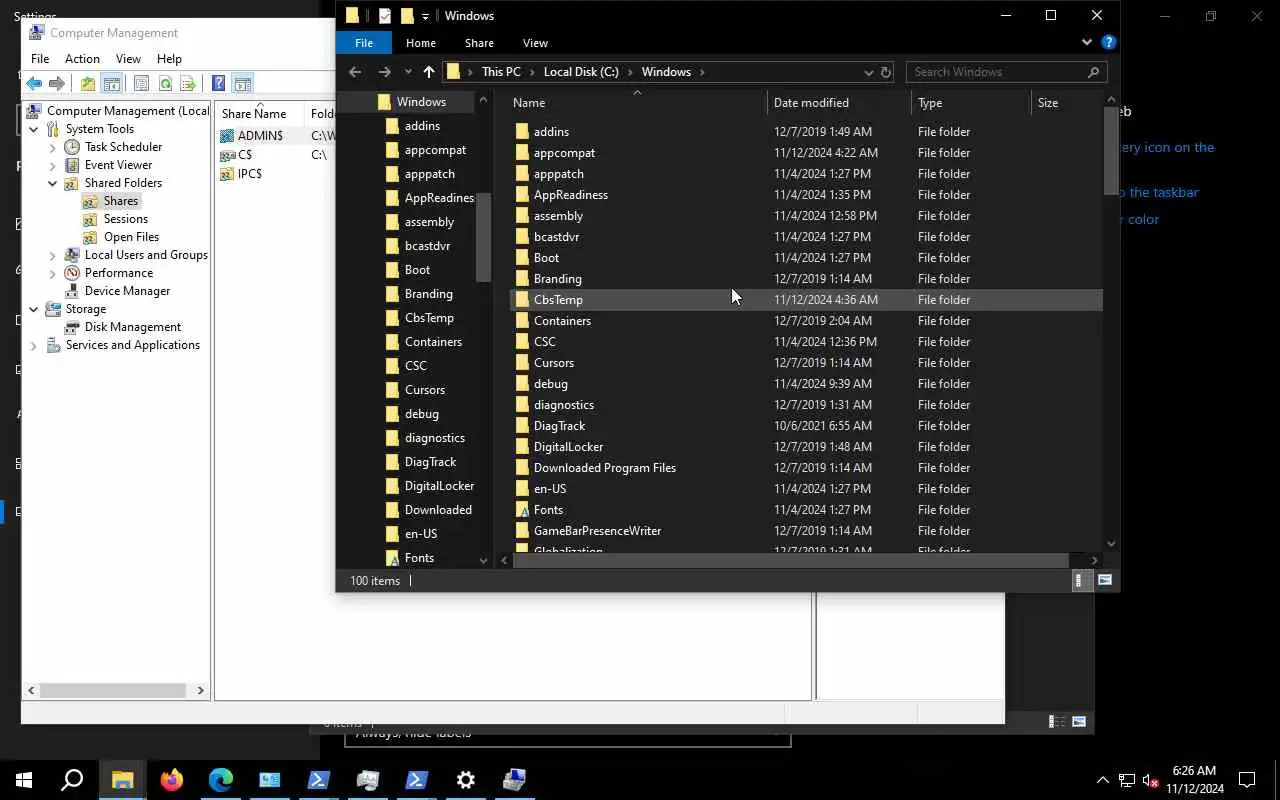
Task: Expand the Services and Applications node
Action: coord(34,345)
